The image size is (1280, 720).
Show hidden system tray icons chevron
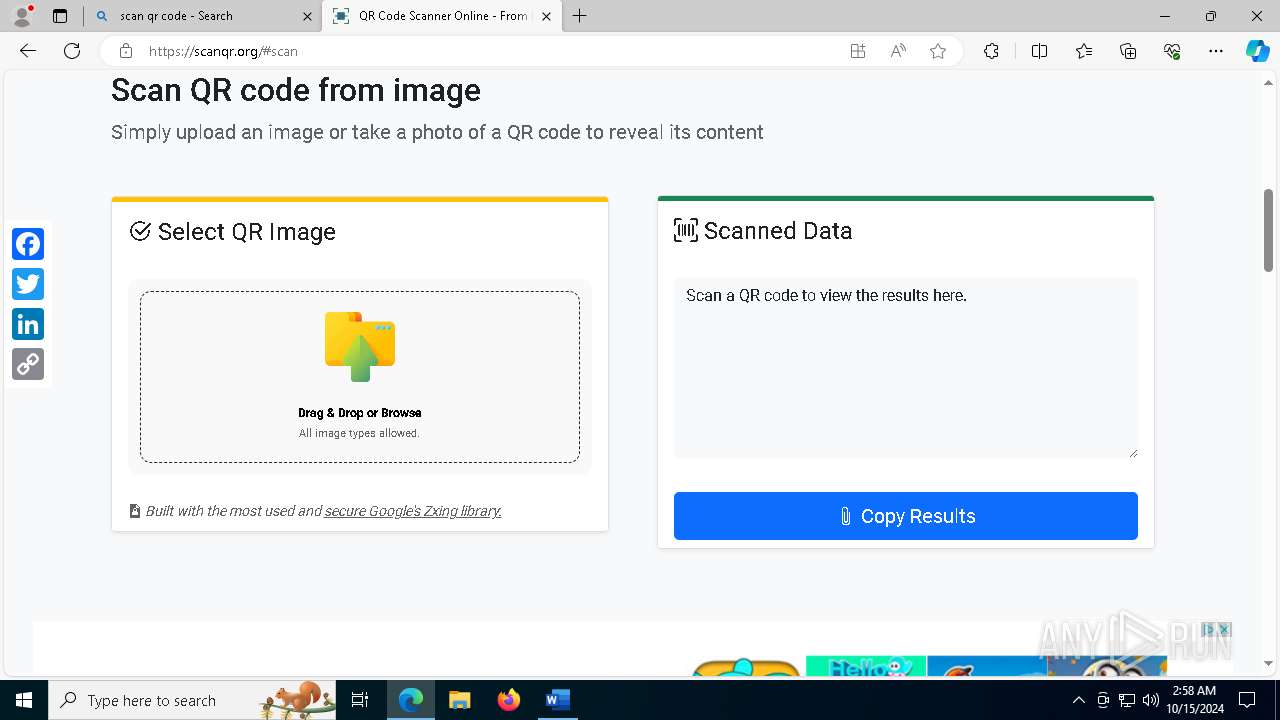(x=1078, y=700)
